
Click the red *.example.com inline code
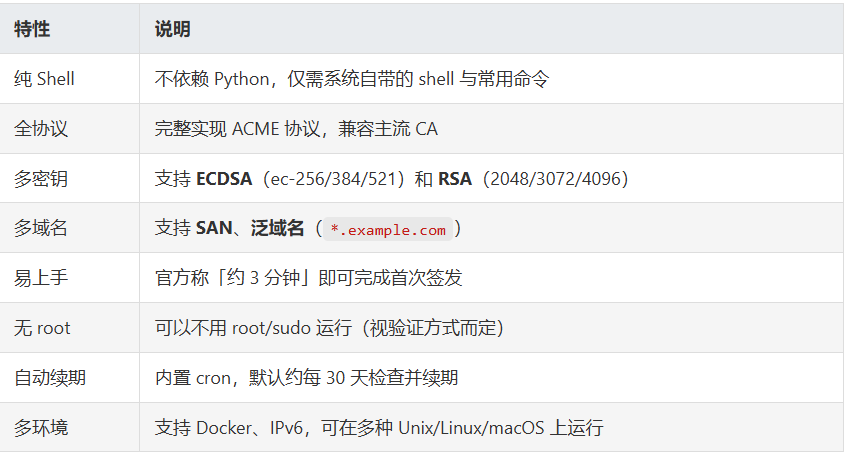click(388, 229)
